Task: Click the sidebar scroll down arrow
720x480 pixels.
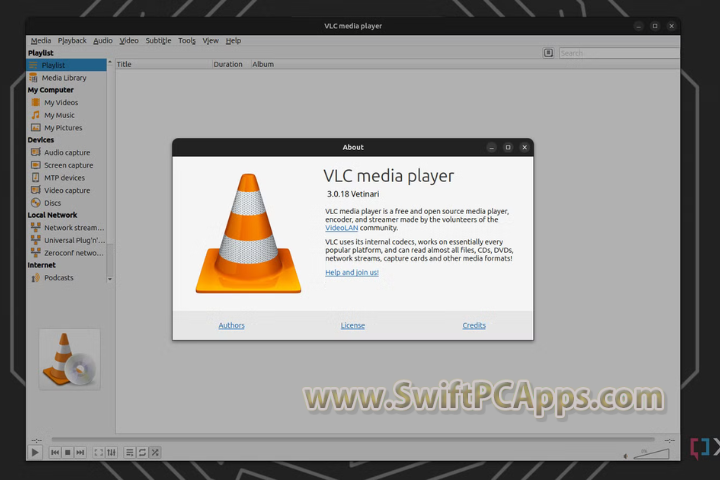Action: click(x=110, y=279)
